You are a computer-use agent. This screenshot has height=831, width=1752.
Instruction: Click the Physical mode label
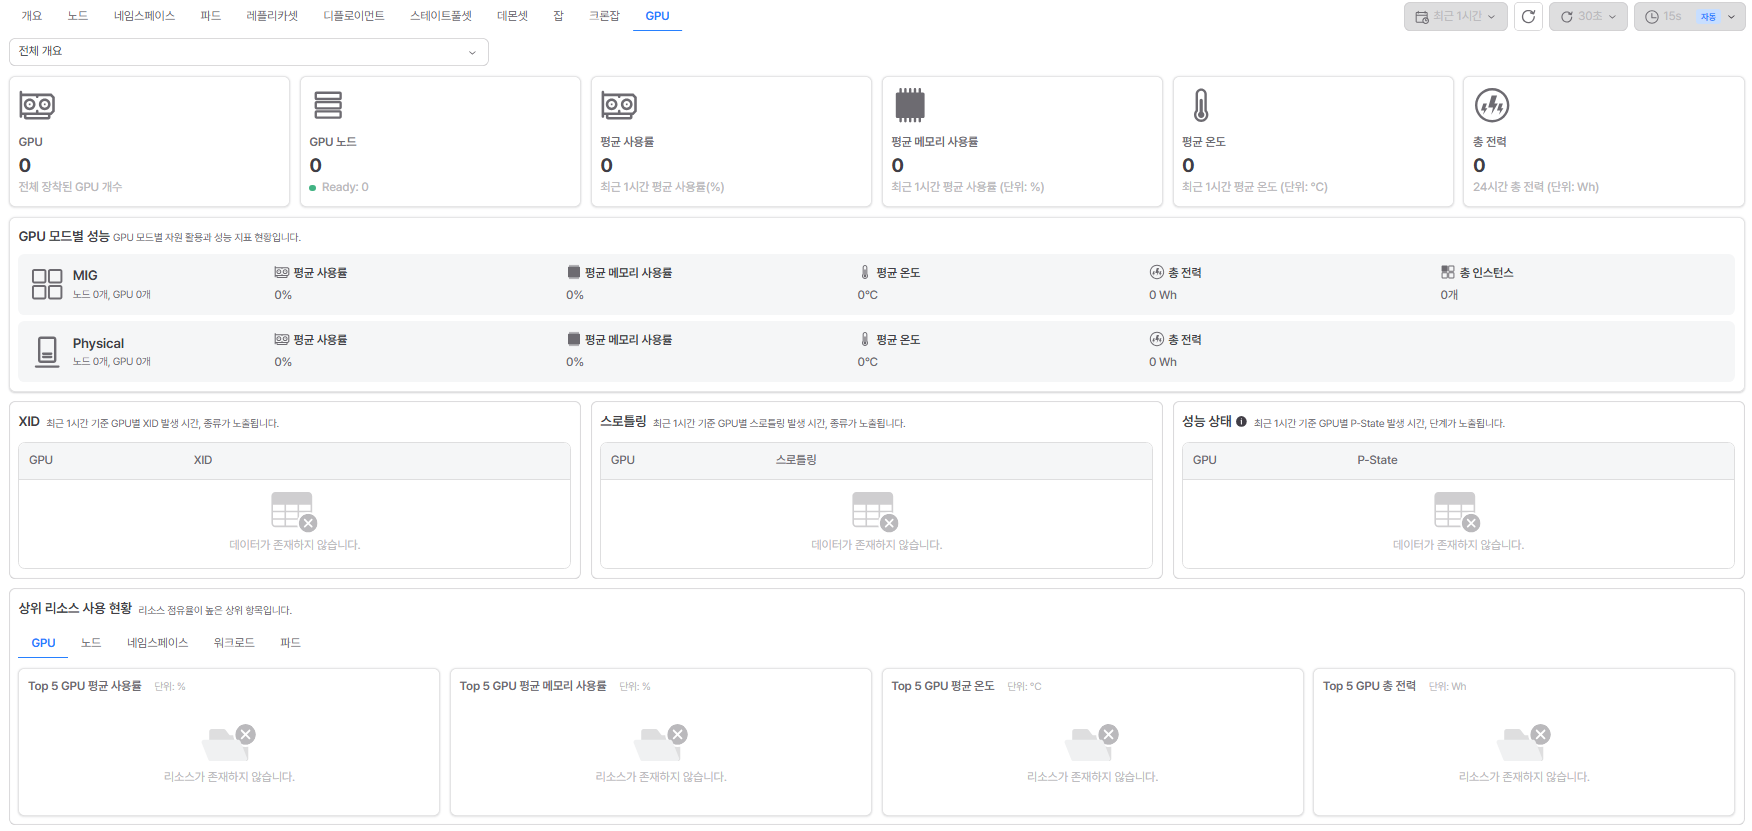[x=98, y=343]
